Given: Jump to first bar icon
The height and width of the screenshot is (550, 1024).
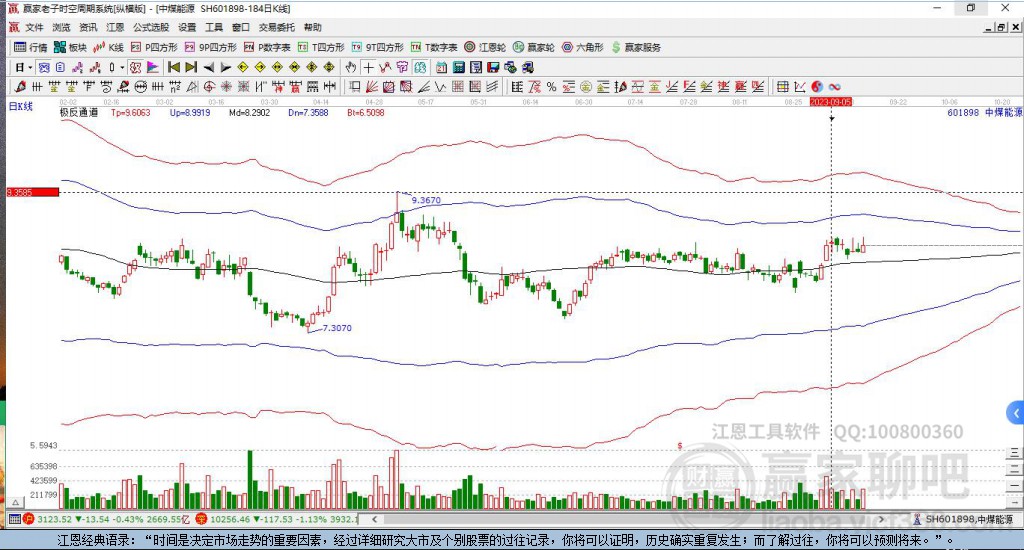Looking at the screenshot, I should (x=174, y=67).
